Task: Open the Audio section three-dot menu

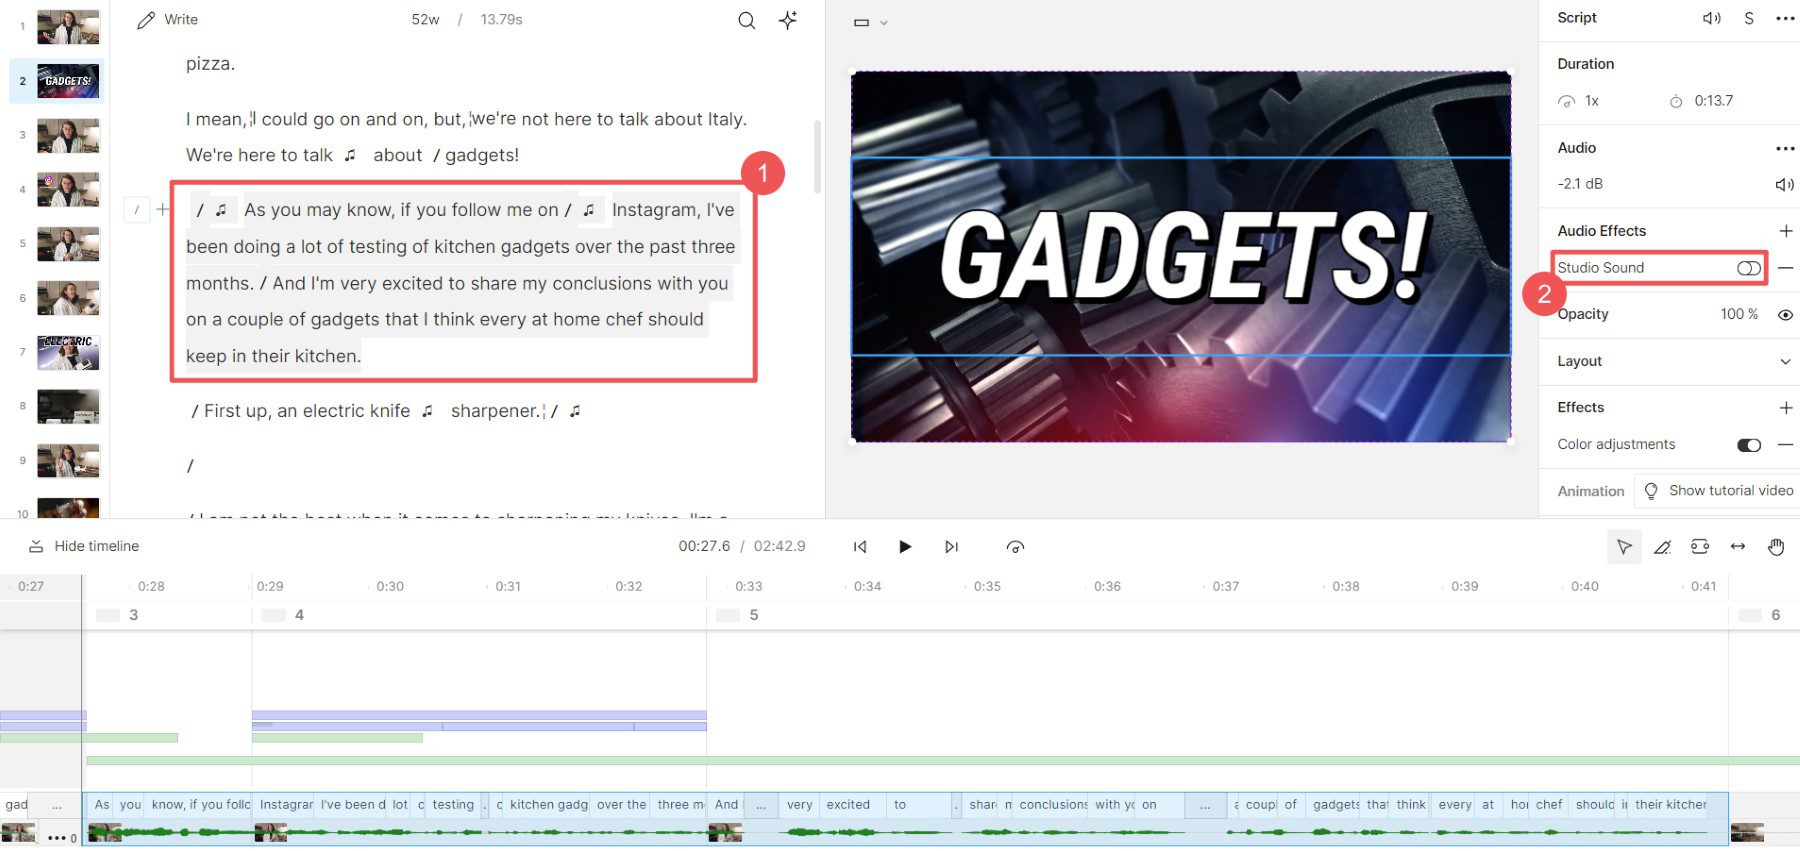Action: 1785,149
